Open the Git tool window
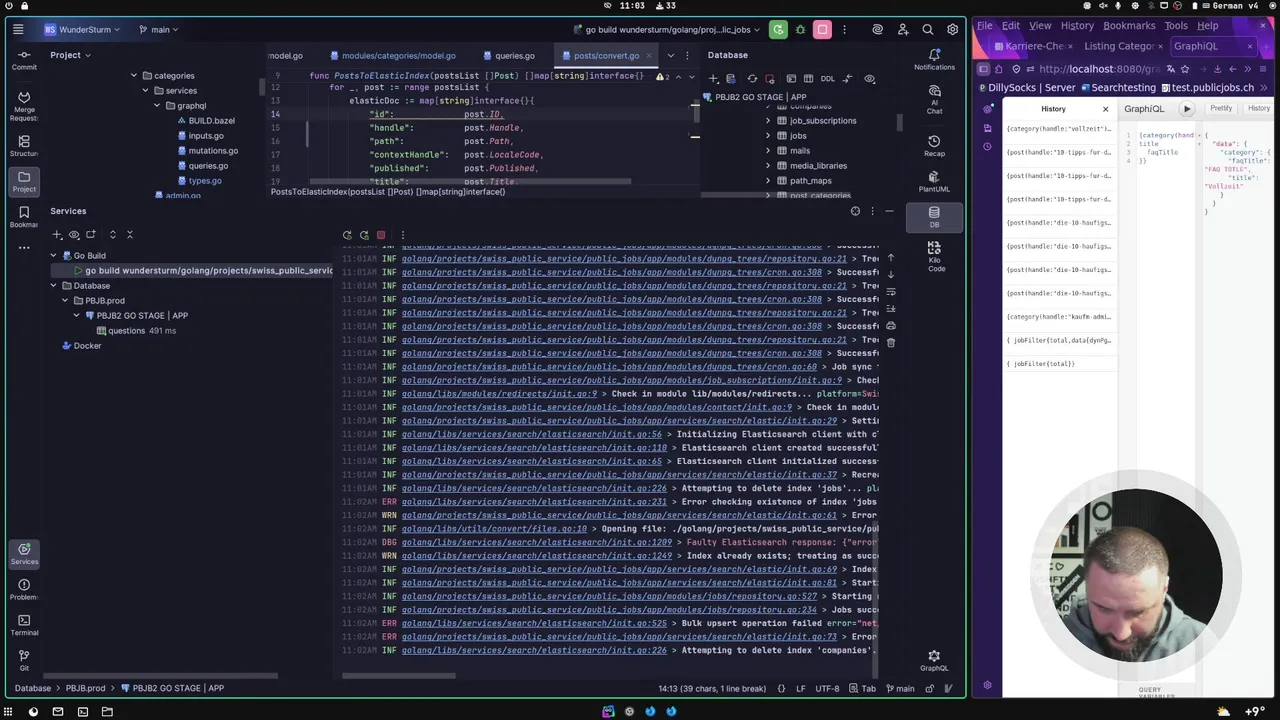 tap(24, 660)
